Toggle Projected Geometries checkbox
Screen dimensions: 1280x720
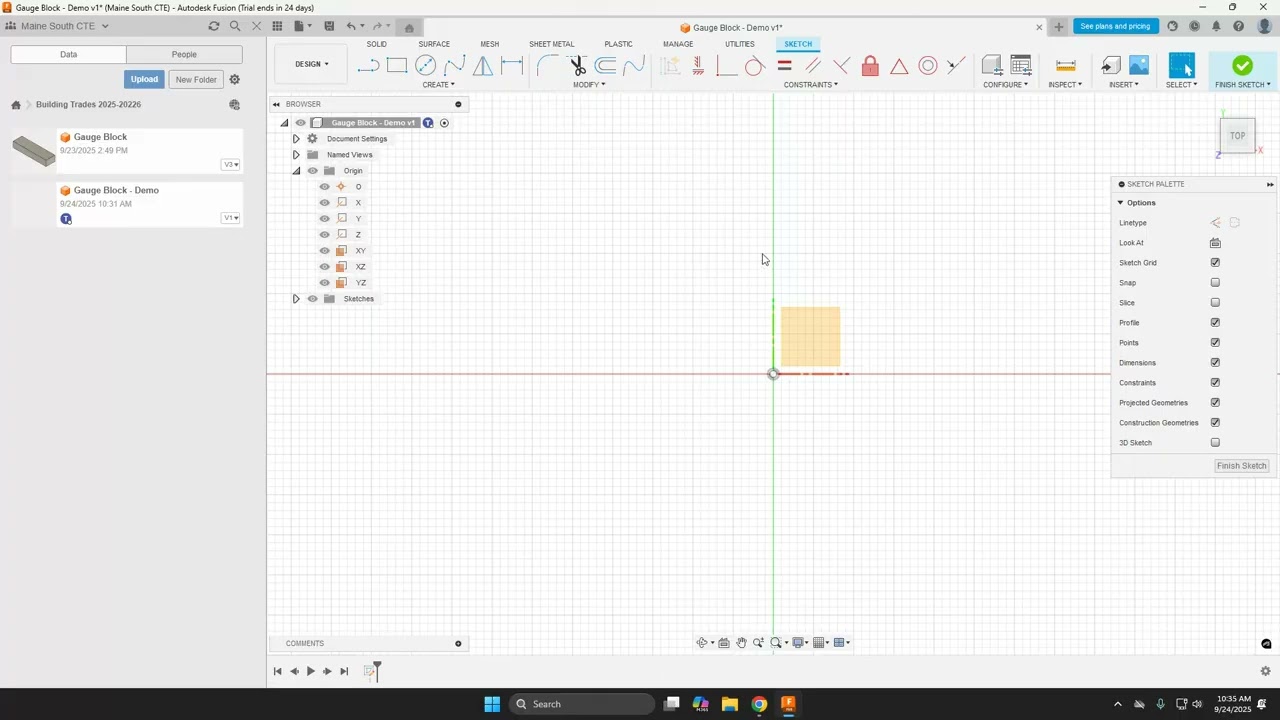tap(1215, 403)
